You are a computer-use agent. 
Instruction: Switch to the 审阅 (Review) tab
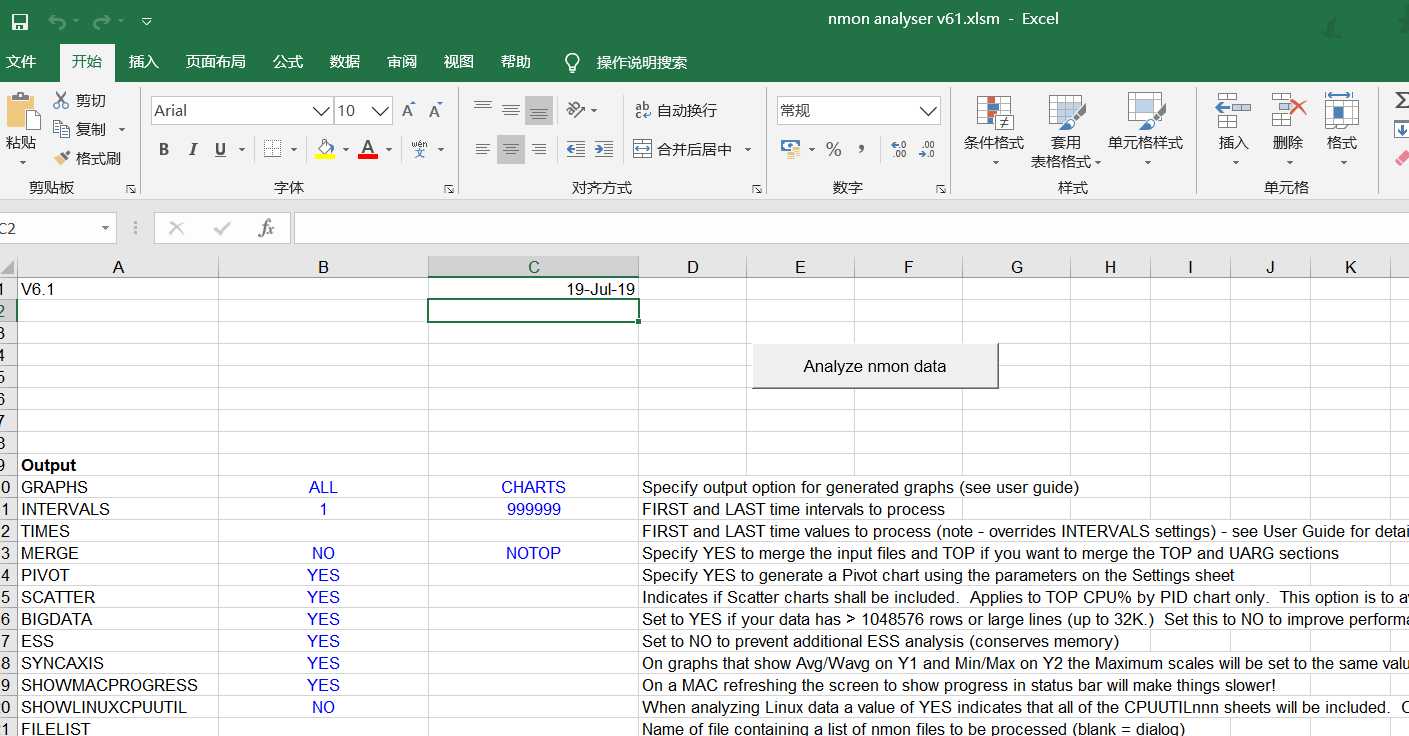[x=402, y=62]
